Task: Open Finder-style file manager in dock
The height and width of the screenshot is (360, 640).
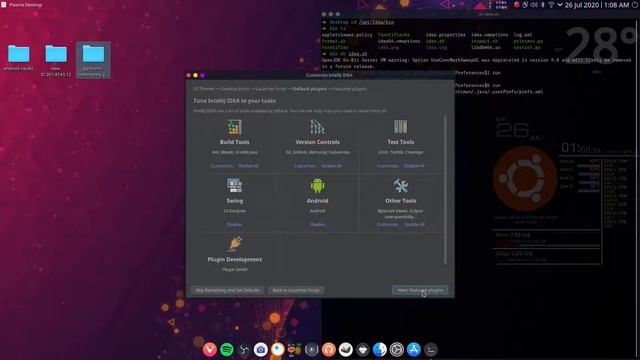Action: click(x=380, y=349)
